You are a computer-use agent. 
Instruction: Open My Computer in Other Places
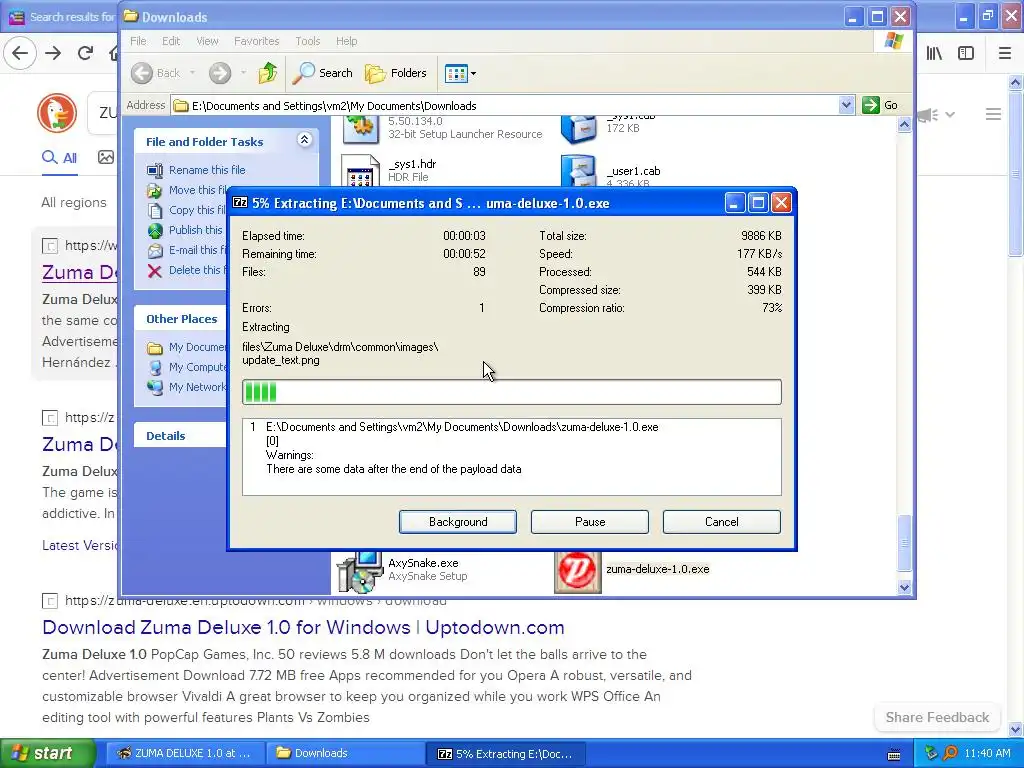197,367
